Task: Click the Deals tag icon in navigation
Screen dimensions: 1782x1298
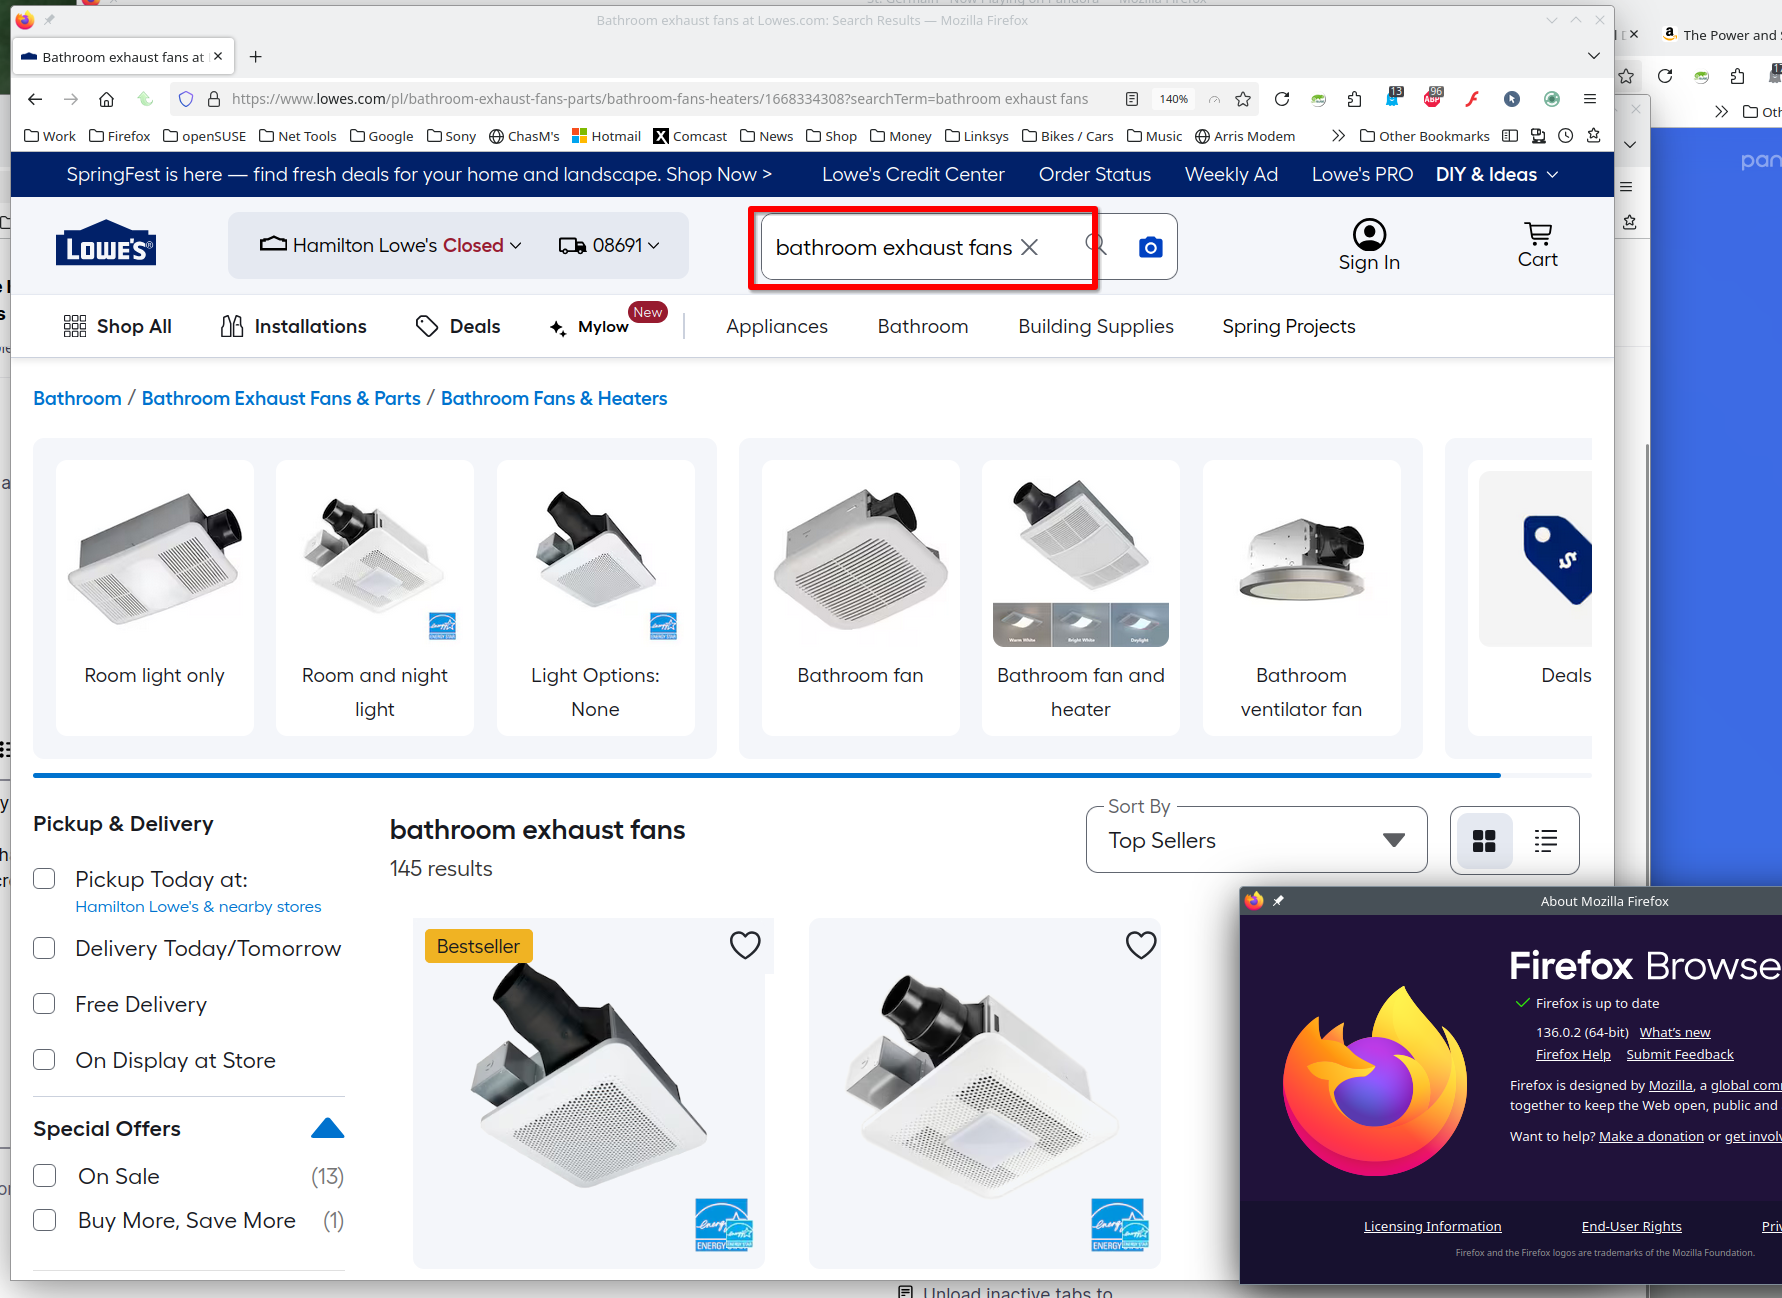Action: (x=427, y=326)
